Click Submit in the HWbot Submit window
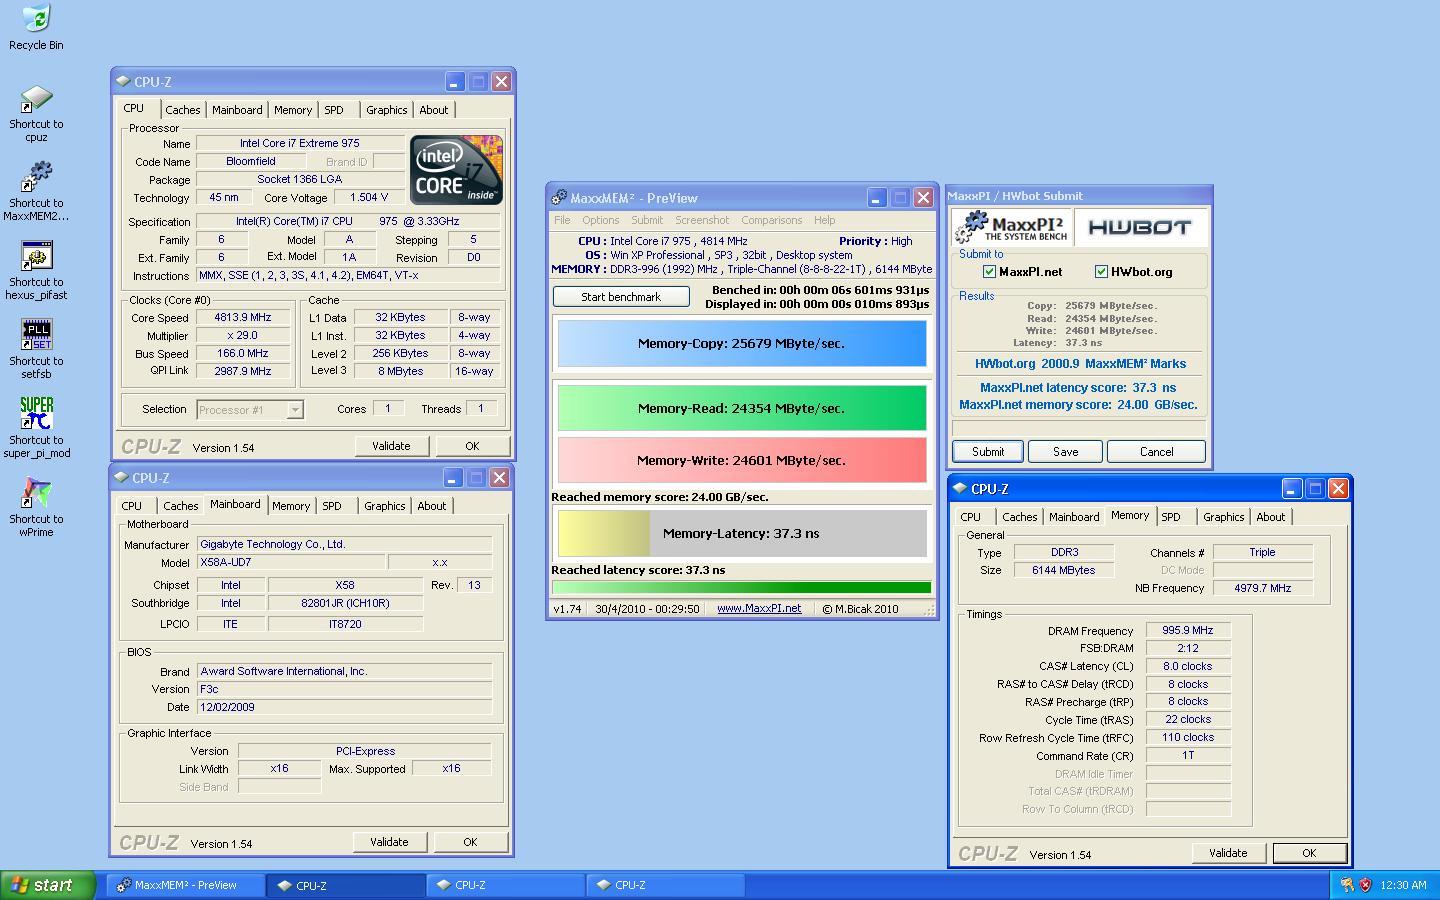 tap(988, 452)
